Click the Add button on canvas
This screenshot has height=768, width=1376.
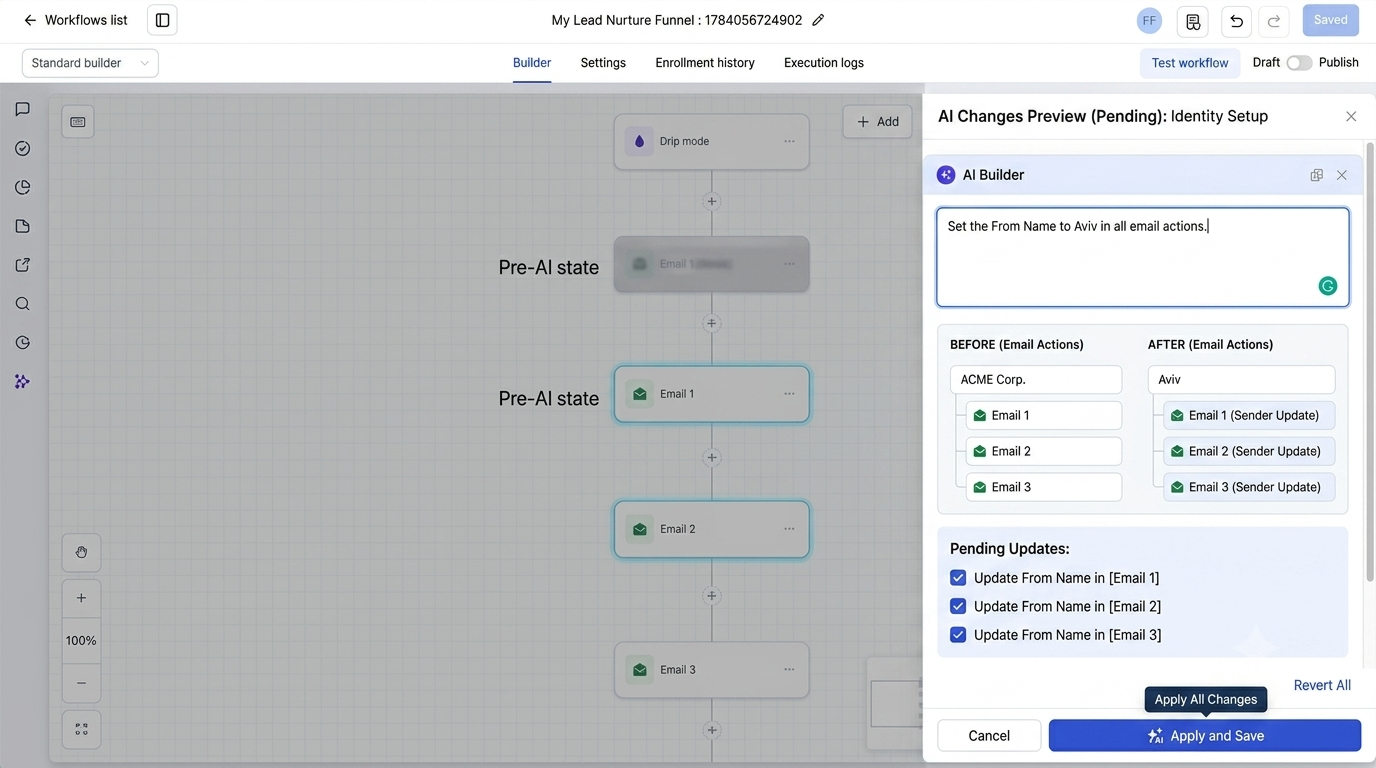[877, 122]
